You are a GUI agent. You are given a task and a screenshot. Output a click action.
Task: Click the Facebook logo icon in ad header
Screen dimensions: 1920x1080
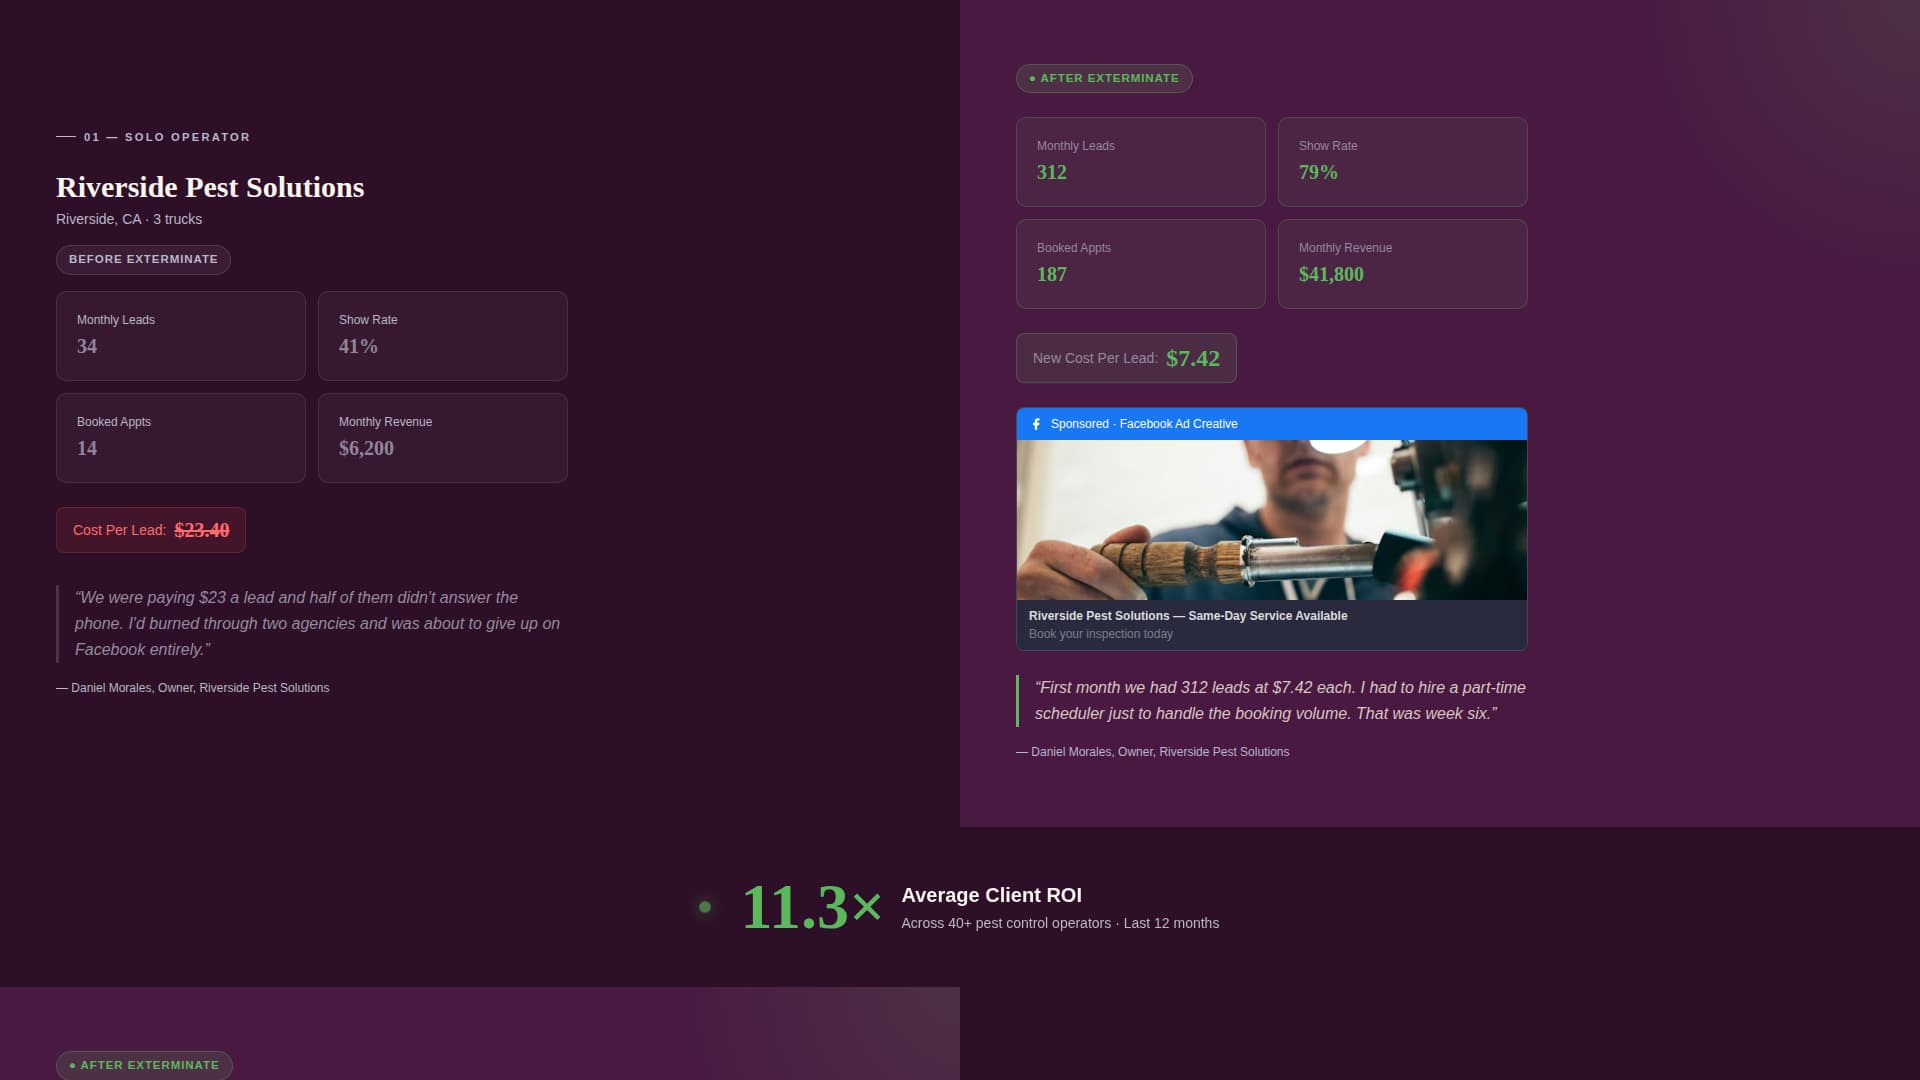(1036, 424)
